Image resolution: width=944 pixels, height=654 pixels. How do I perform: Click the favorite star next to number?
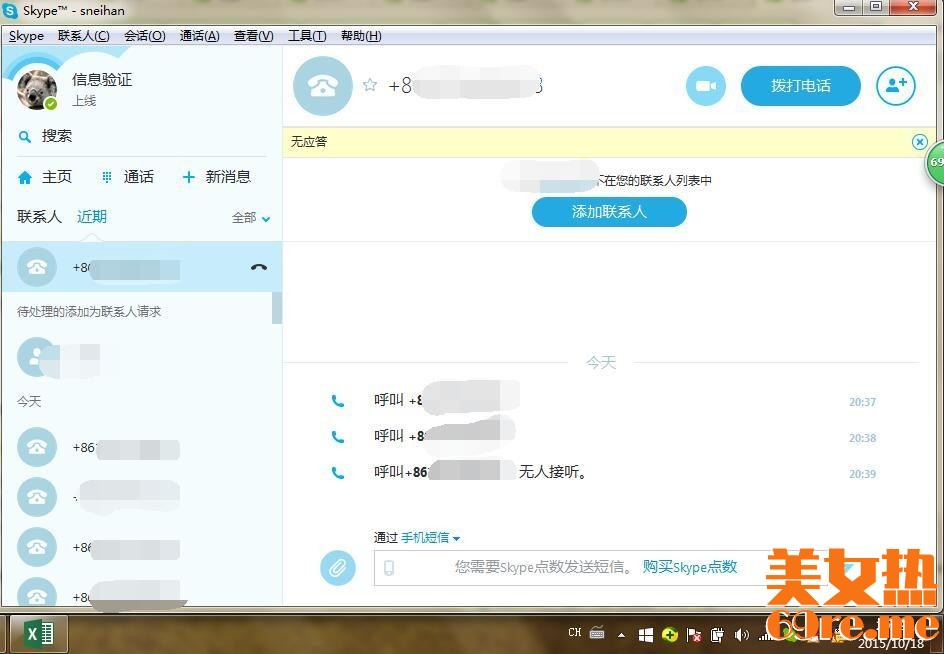tap(370, 85)
